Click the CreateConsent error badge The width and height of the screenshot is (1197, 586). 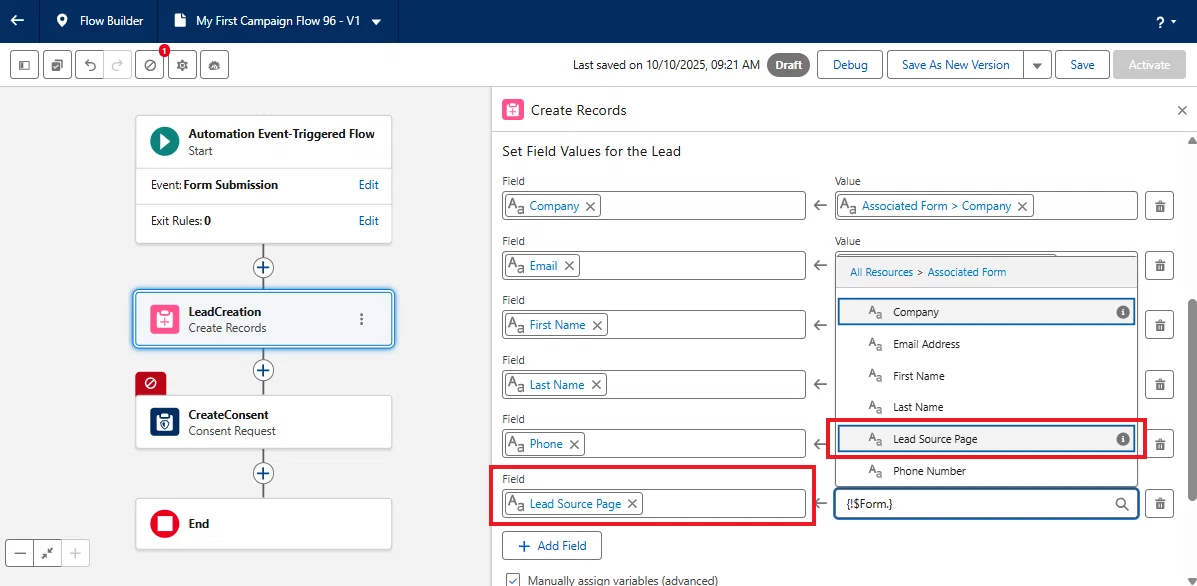coord(150,383)
